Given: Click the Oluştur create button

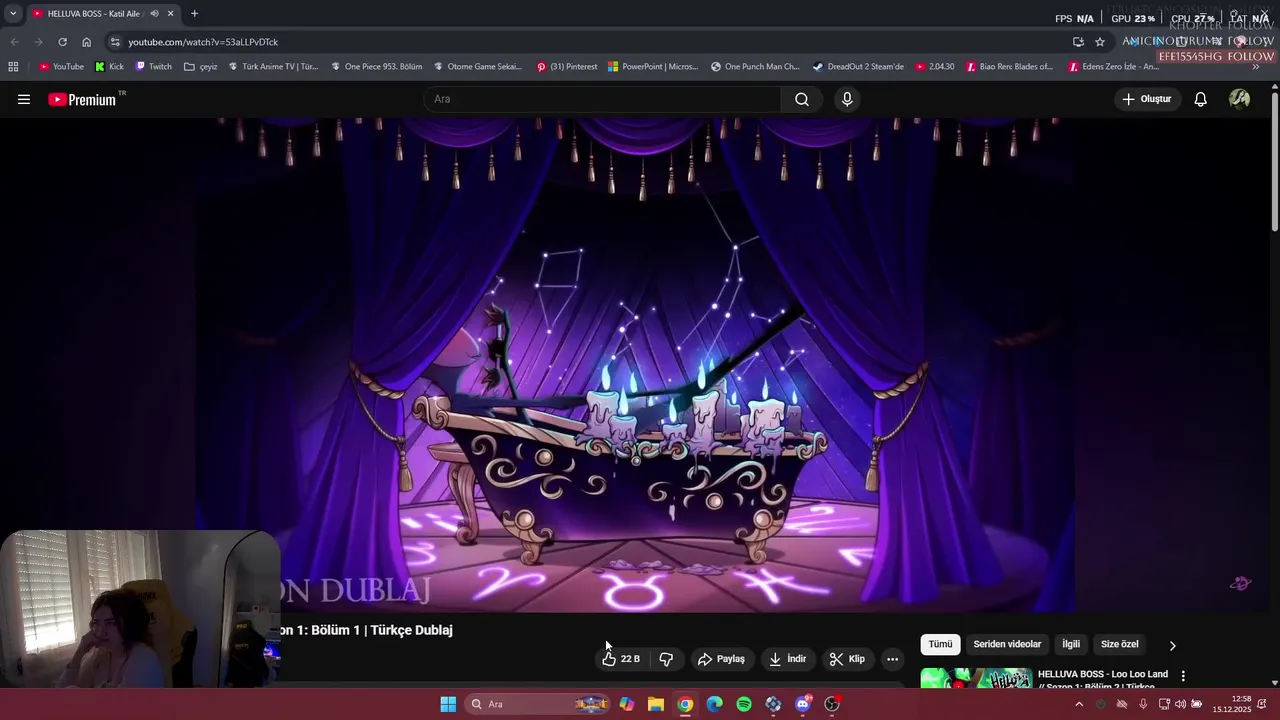Looking at the screenshot, I should coord(1146,99).
